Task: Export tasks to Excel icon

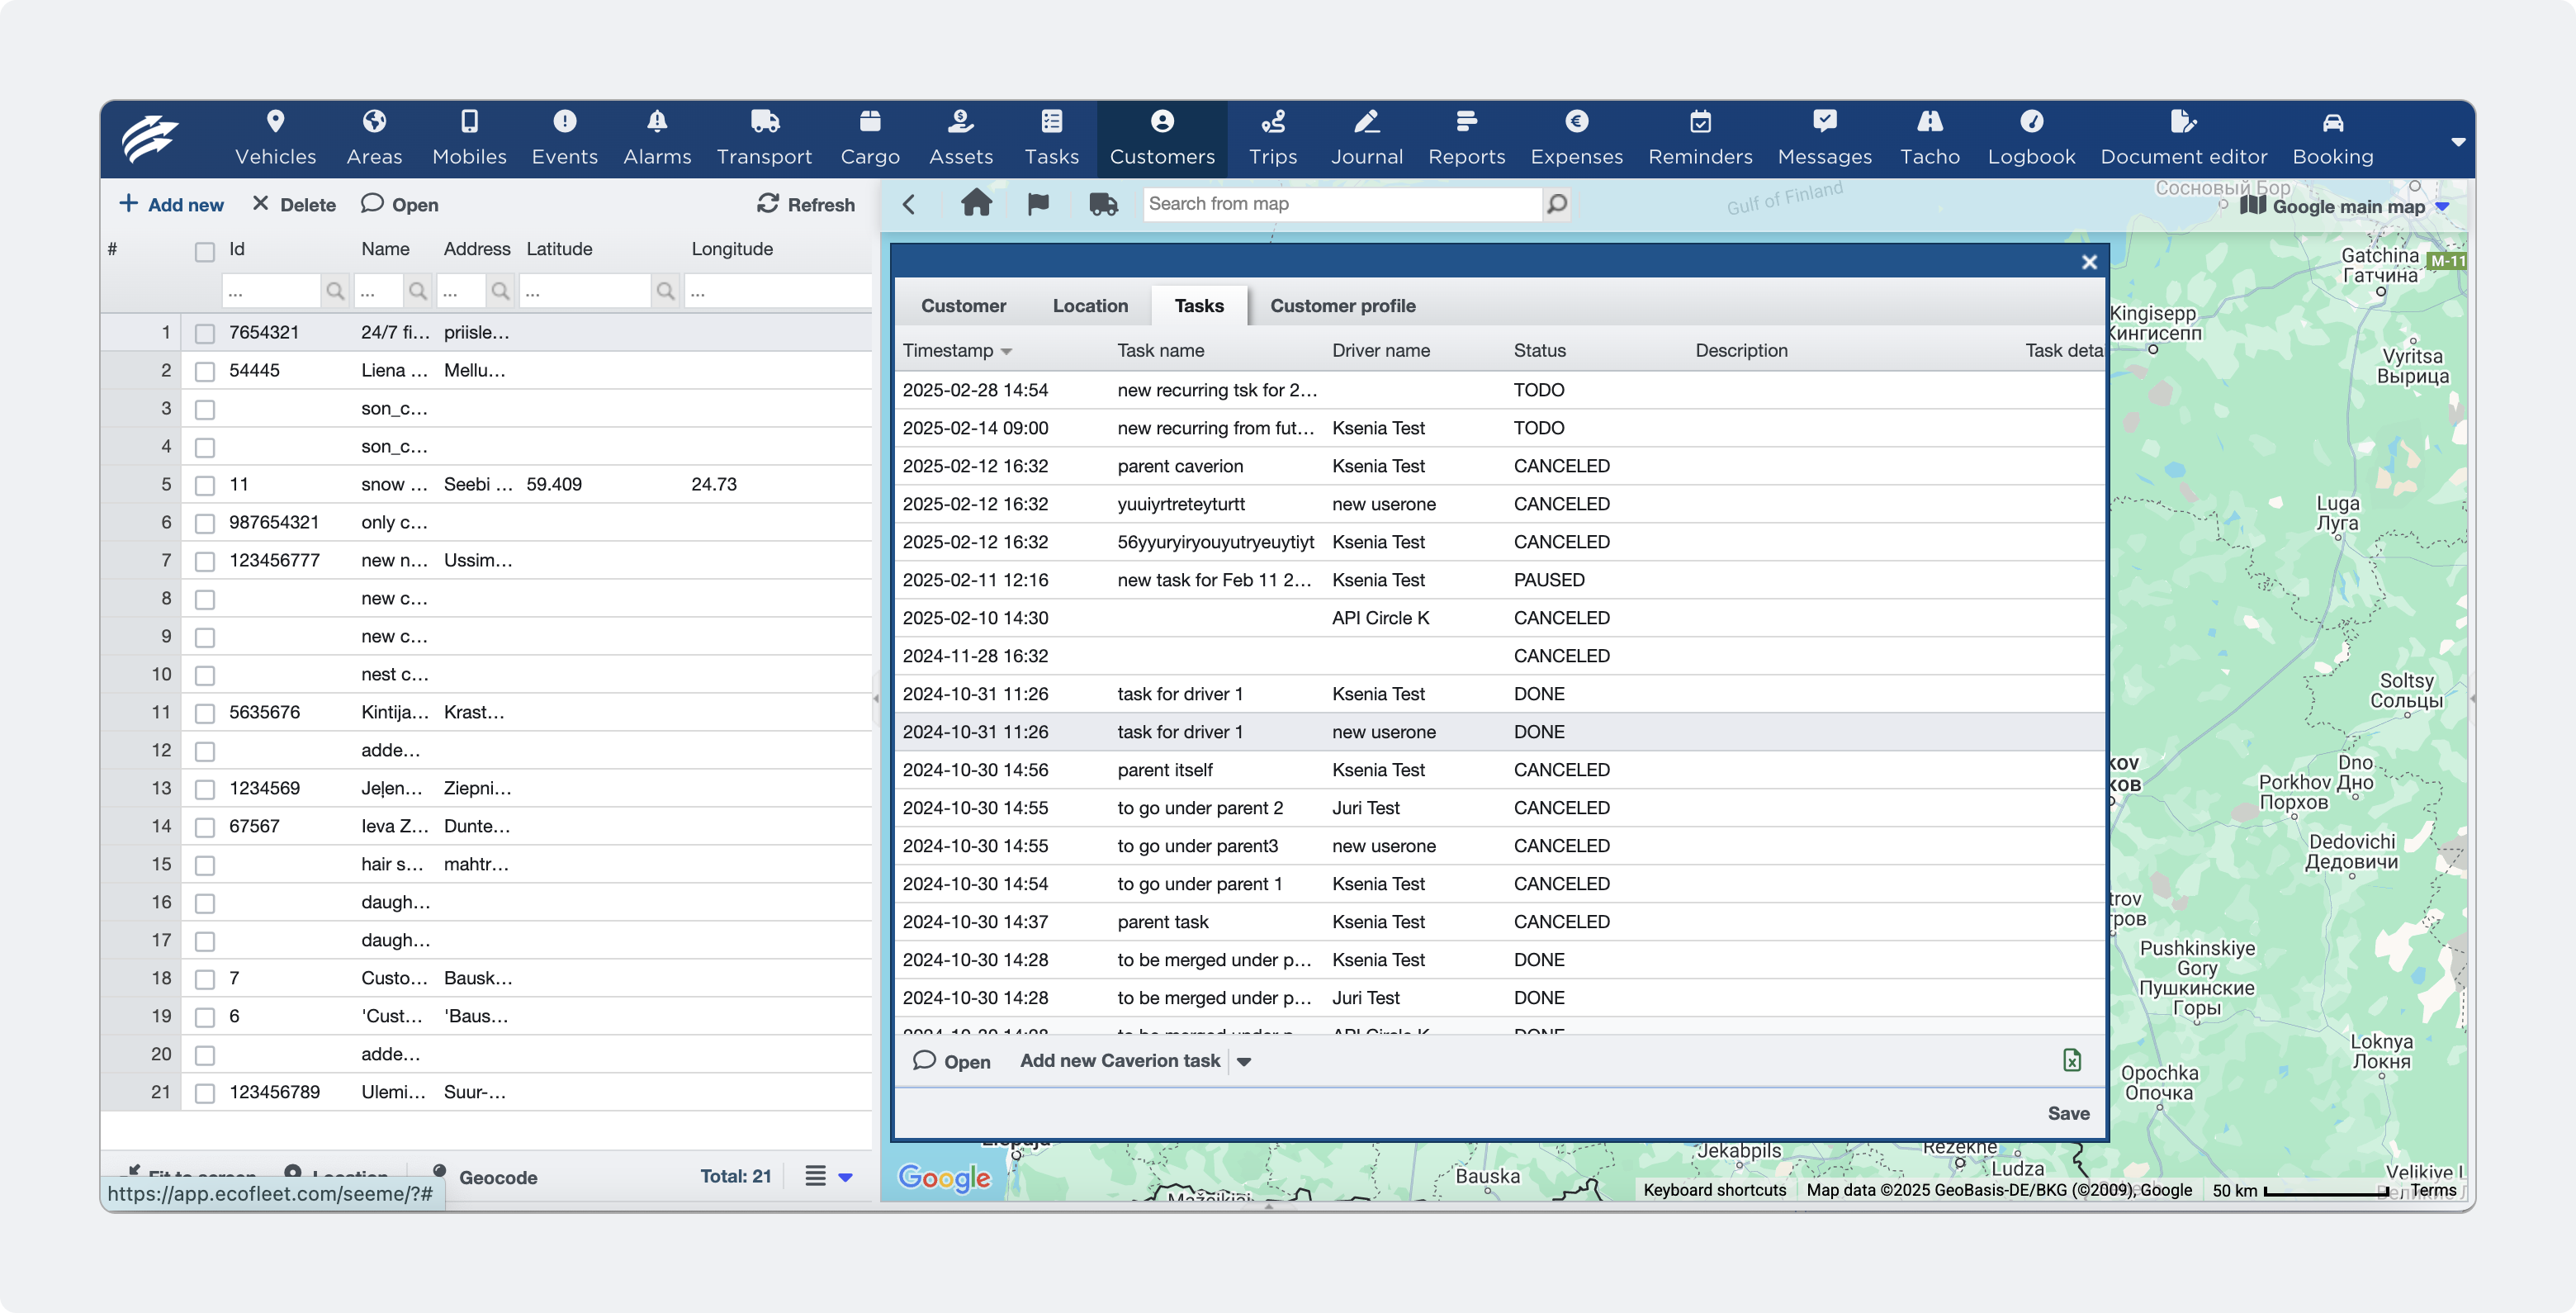Action: coord(2072,1060)
